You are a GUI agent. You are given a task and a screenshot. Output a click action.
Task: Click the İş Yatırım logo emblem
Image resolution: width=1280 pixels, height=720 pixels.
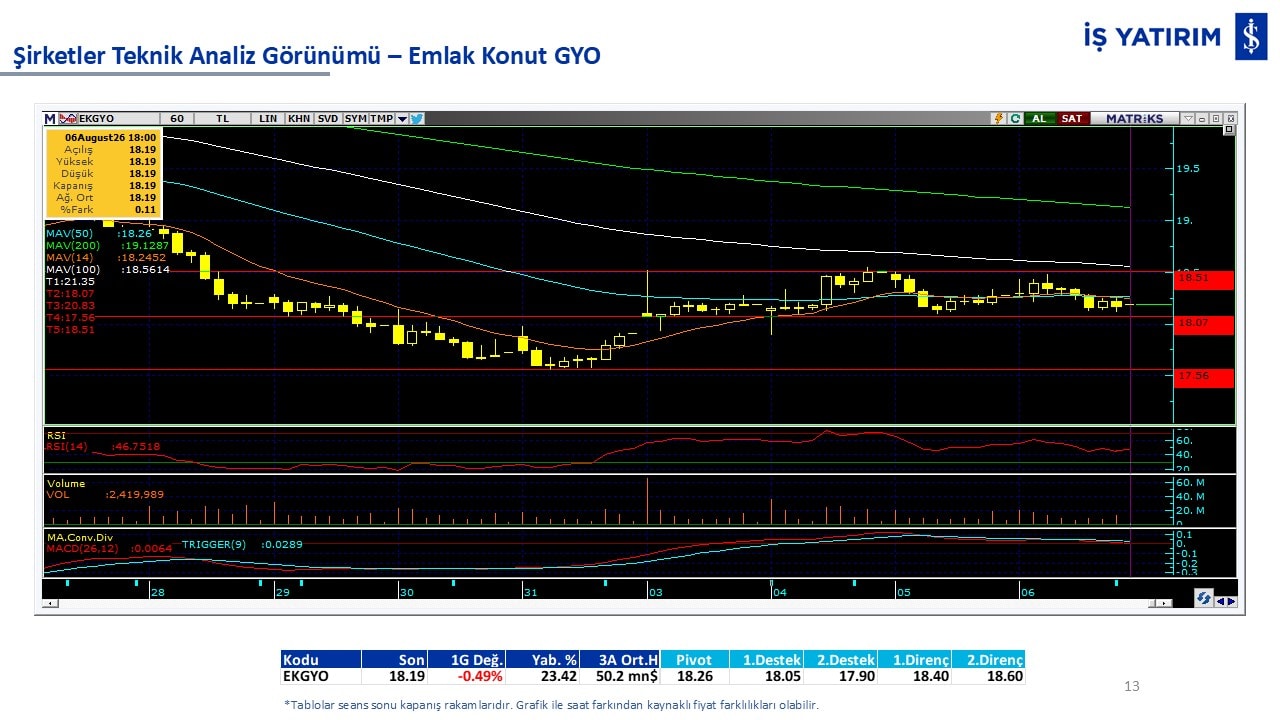(1250, 37)
